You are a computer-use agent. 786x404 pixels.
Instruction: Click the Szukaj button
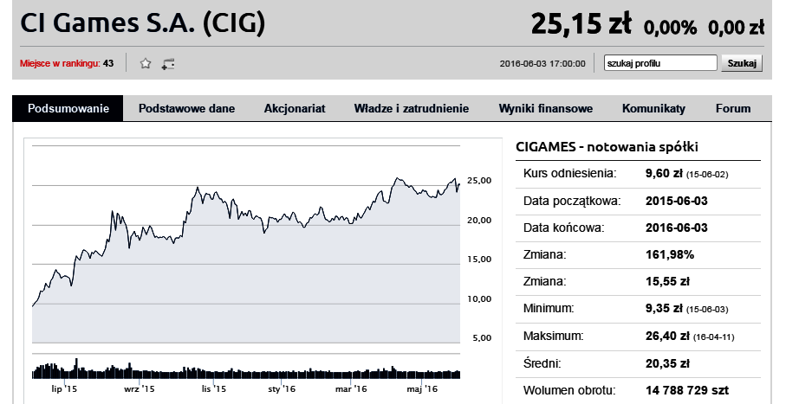pos(742,63)
